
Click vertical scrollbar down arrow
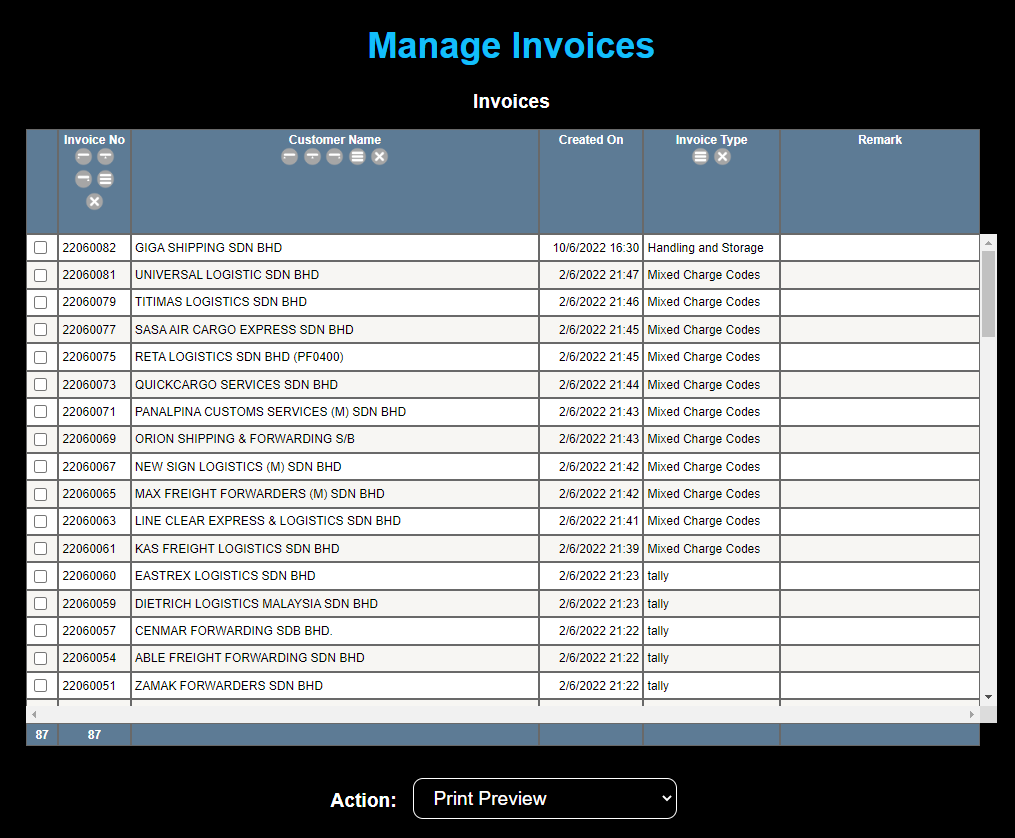[988, 697]
